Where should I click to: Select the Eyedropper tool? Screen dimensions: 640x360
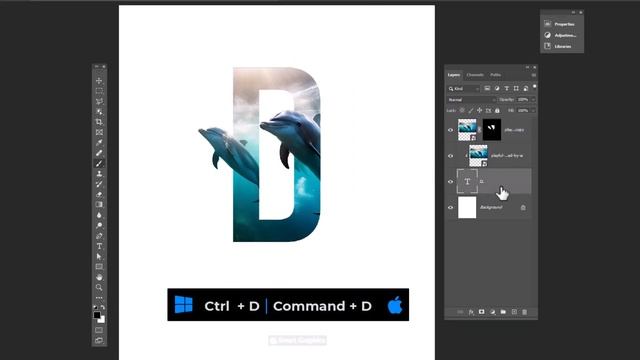(x=99, y=143)
